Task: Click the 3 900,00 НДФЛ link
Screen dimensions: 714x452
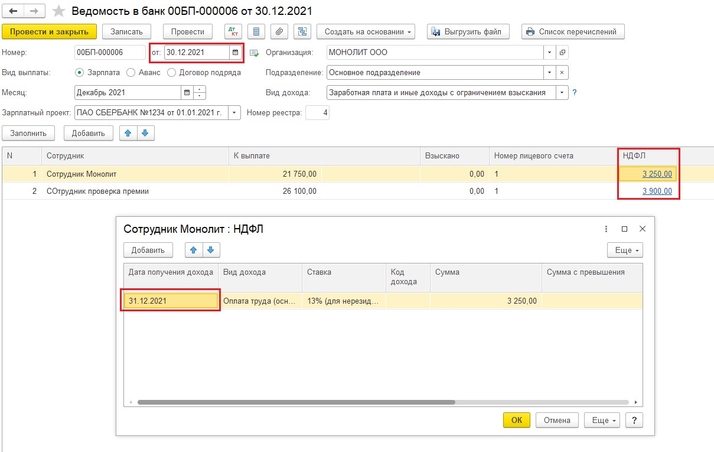Action: (x=657, y=190)
